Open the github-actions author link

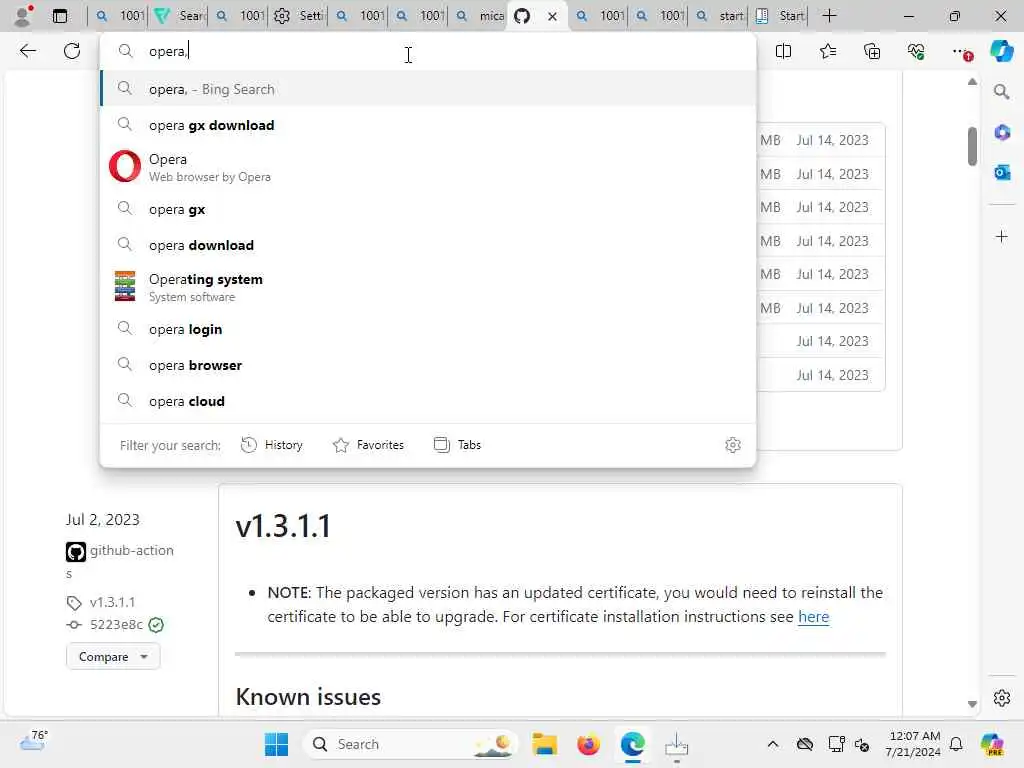[132, 551]
